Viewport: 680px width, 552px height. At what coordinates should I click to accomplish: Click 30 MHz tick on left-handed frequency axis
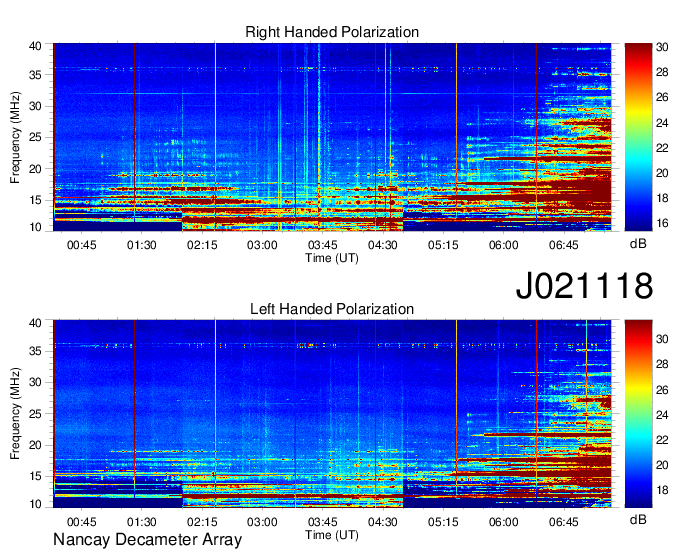point(35,382)
